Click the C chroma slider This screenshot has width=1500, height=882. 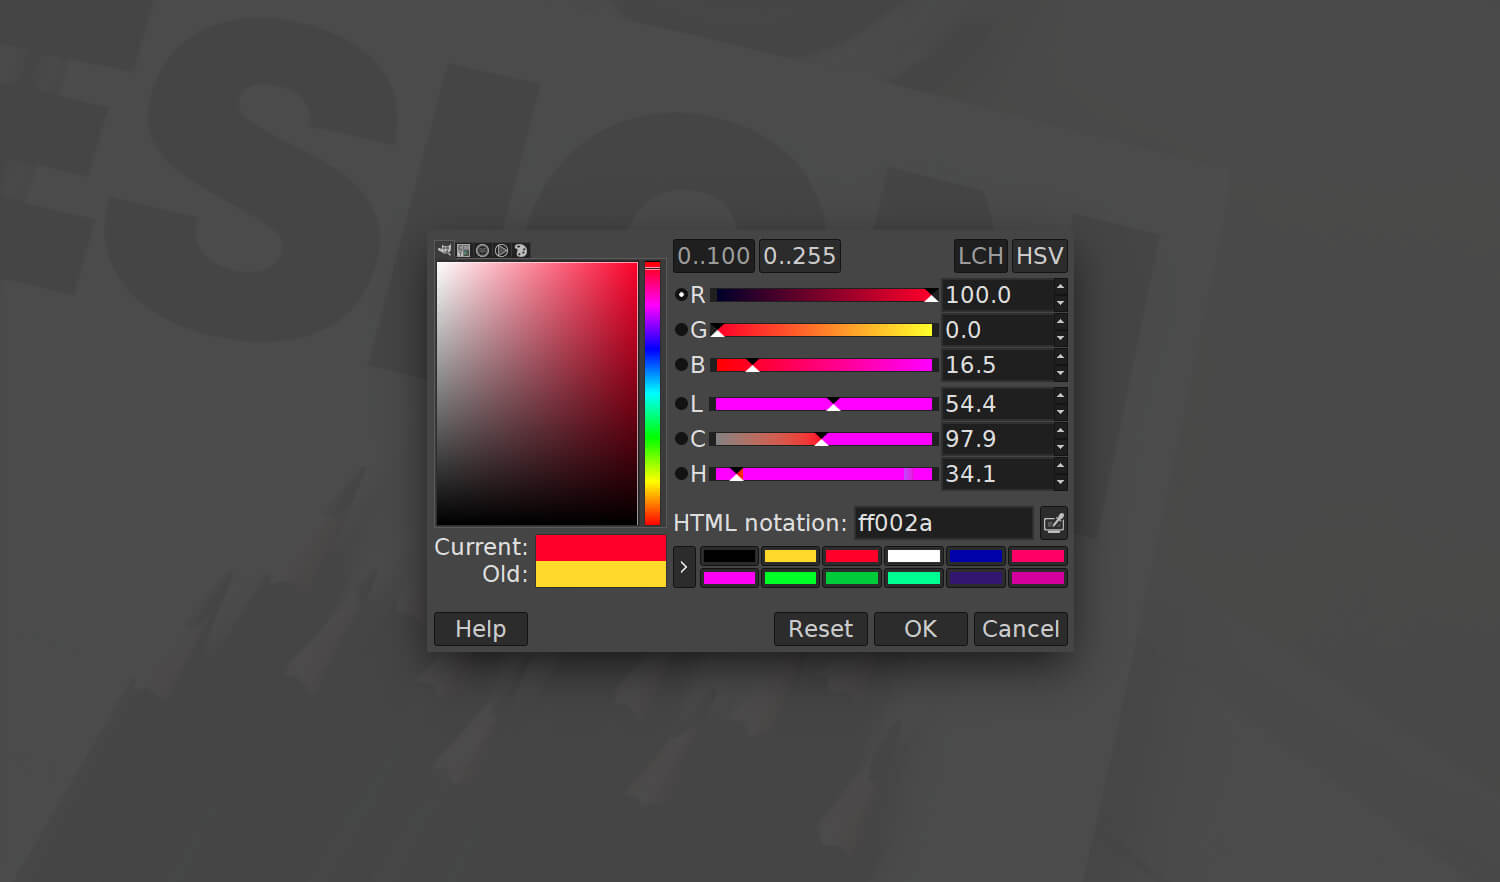point(824,439)
